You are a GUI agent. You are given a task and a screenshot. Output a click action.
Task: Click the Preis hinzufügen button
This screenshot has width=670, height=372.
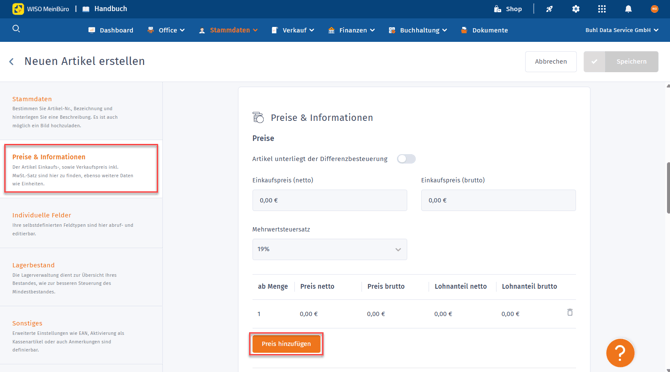click(286, 344)
